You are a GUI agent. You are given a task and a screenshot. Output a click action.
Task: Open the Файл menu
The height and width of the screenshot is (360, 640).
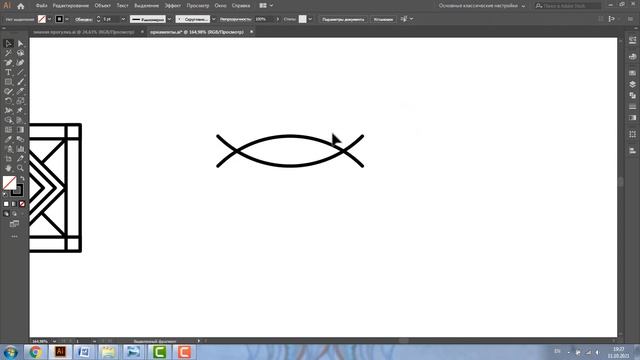[41, 6]
